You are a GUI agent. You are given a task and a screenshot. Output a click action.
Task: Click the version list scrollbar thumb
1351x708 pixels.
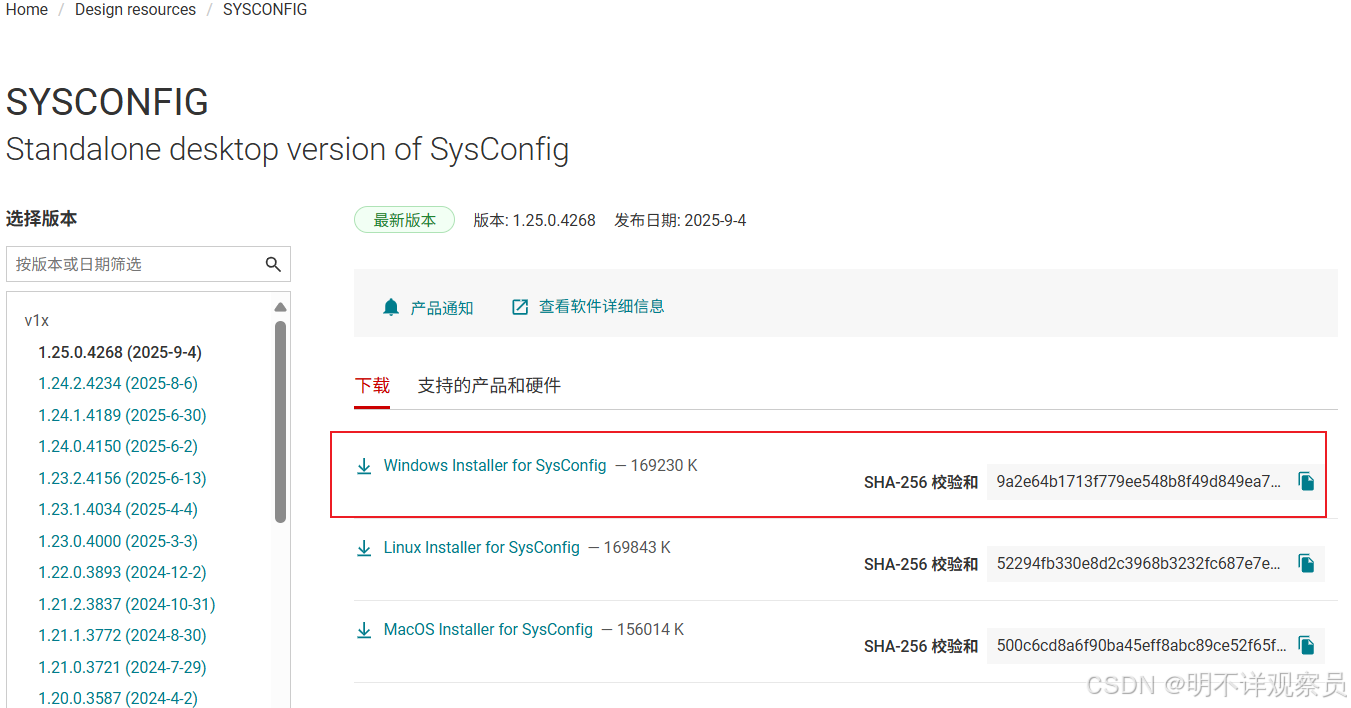pyautogui.click(x=281, y=421)
